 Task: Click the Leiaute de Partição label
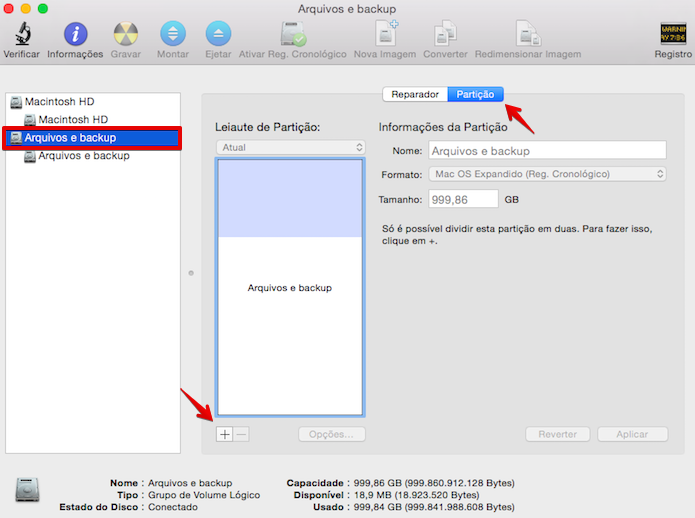[268, 127]
